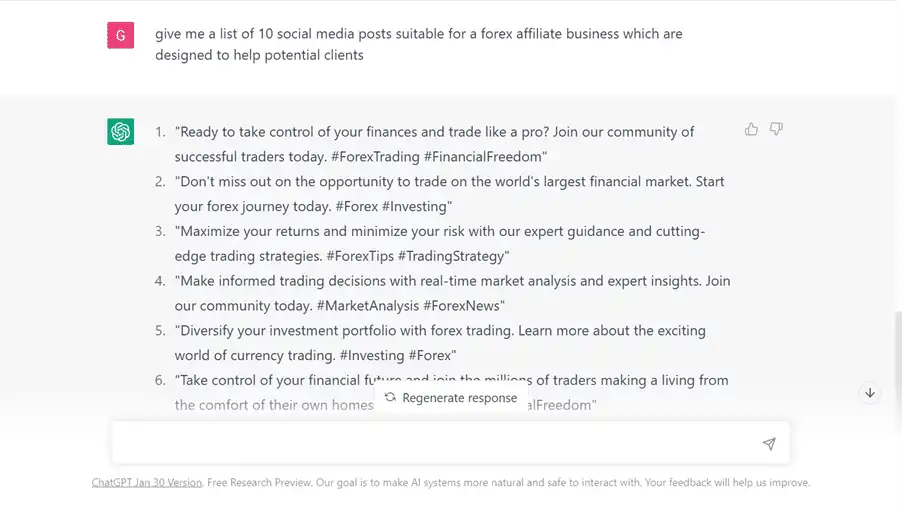The height and width of the screenshot is (508, 902).
Task: Click the pink G user avatar
Action: coord(121,35)
